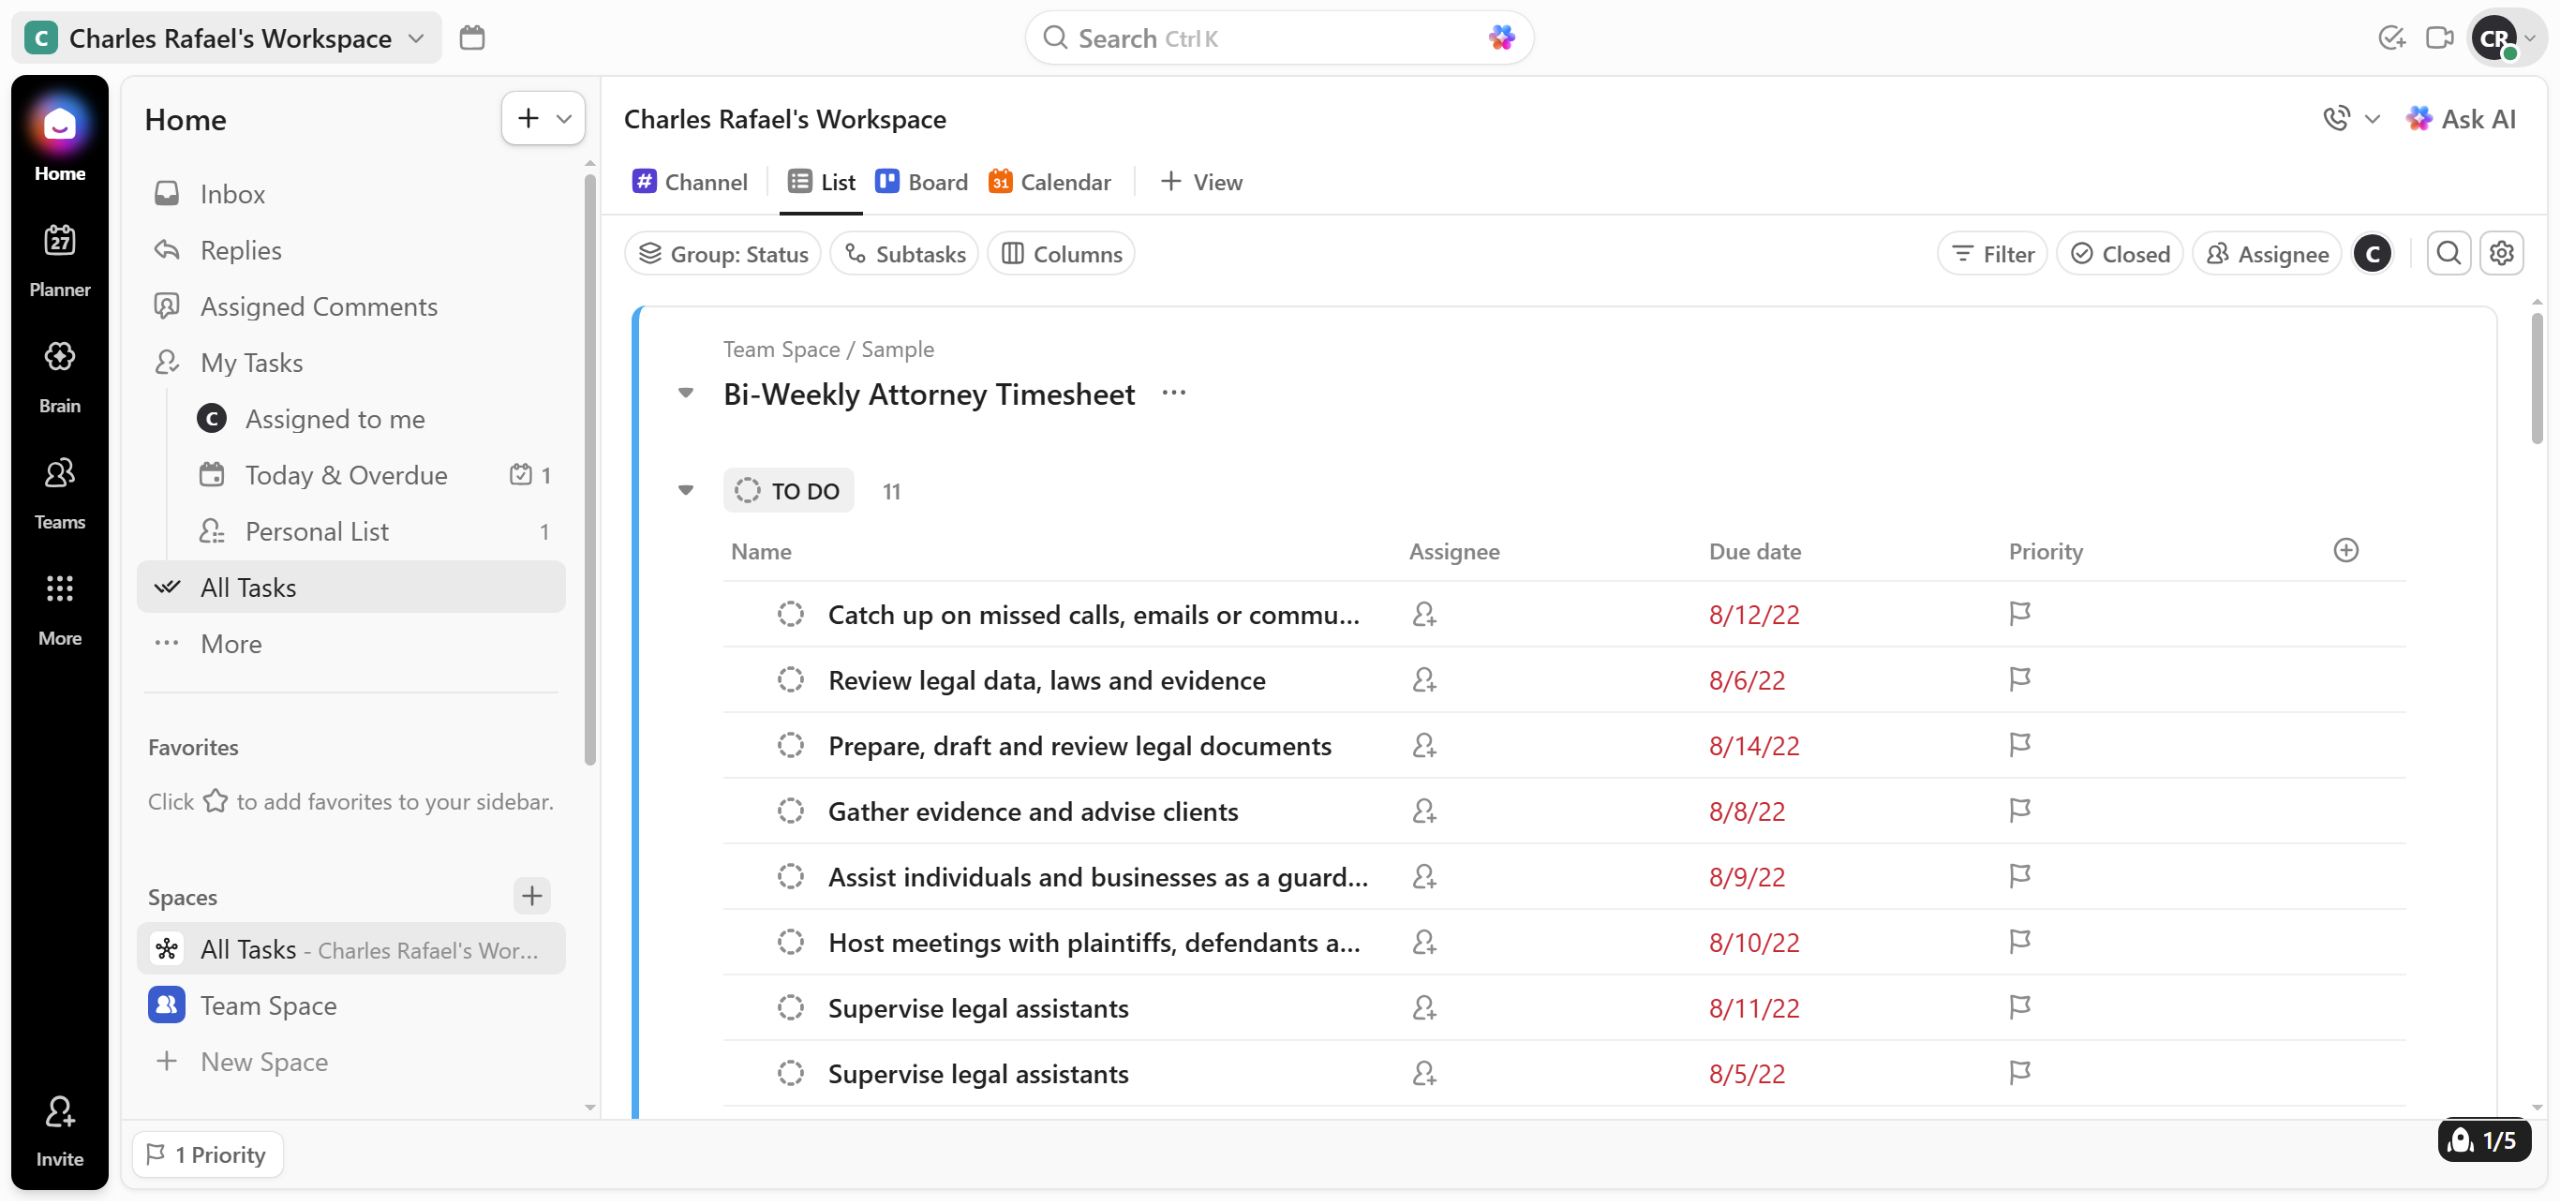Click the add column plus icon
Screen dimensions: 2560x1201
2345,551
